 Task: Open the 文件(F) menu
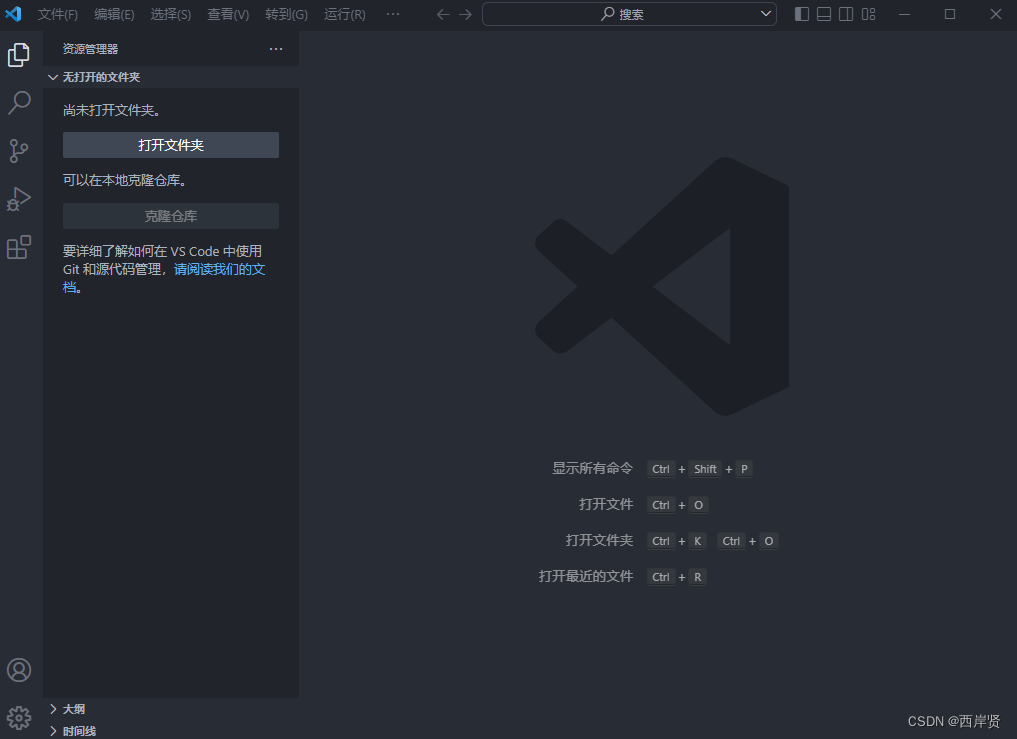tap(58, 14)
